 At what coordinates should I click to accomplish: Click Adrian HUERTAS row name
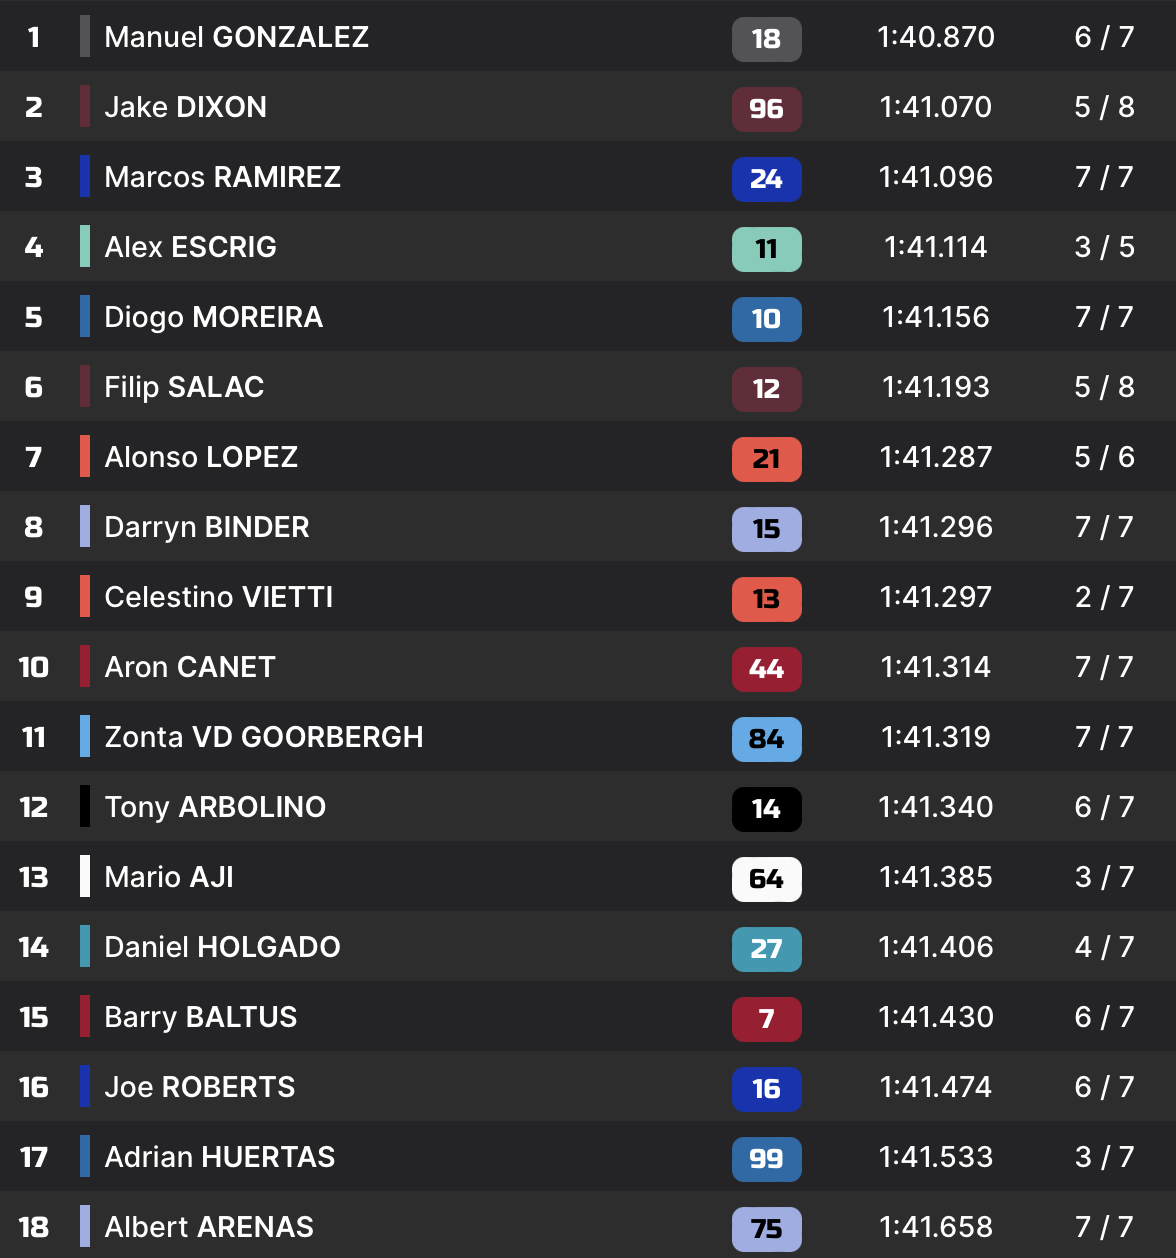pos(219,1157)
